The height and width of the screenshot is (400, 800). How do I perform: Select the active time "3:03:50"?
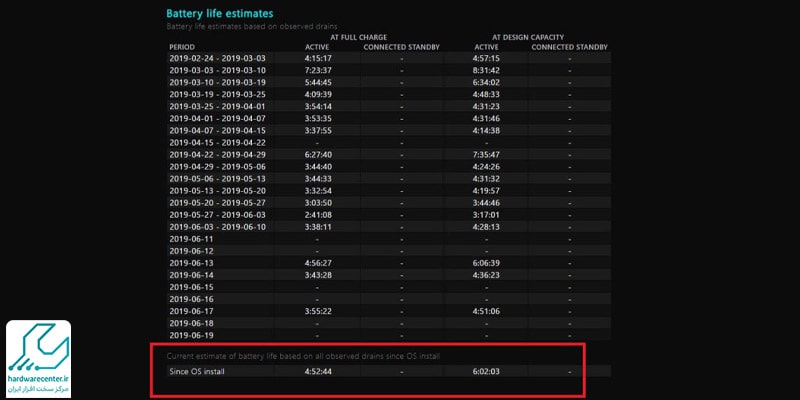click(318, 203)
